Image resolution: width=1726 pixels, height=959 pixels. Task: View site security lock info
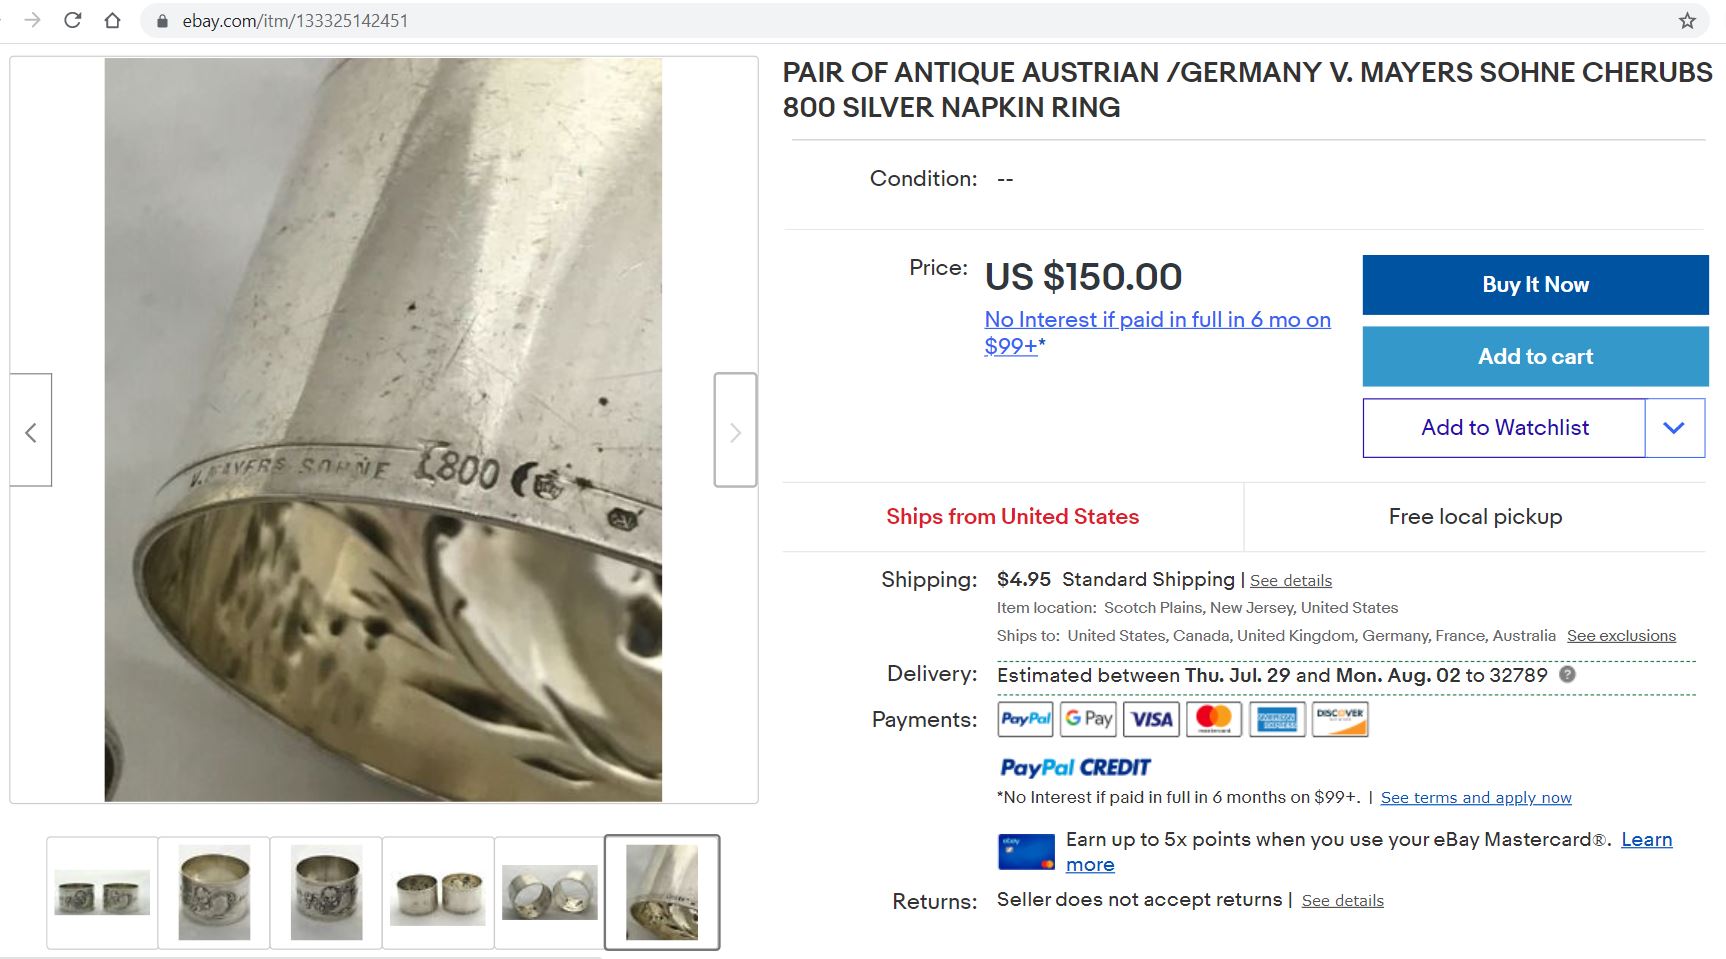pyautogui.click(x=162, y=20)
